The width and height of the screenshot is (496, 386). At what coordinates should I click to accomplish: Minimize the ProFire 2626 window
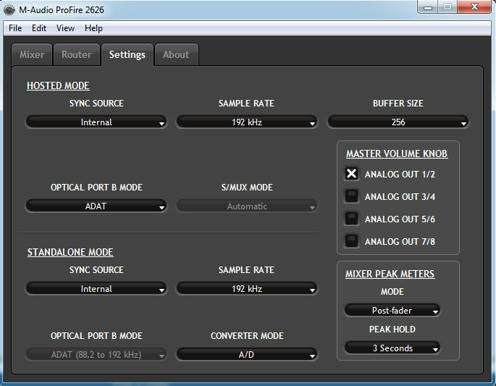pyautogui.click(x=428, y=7)
